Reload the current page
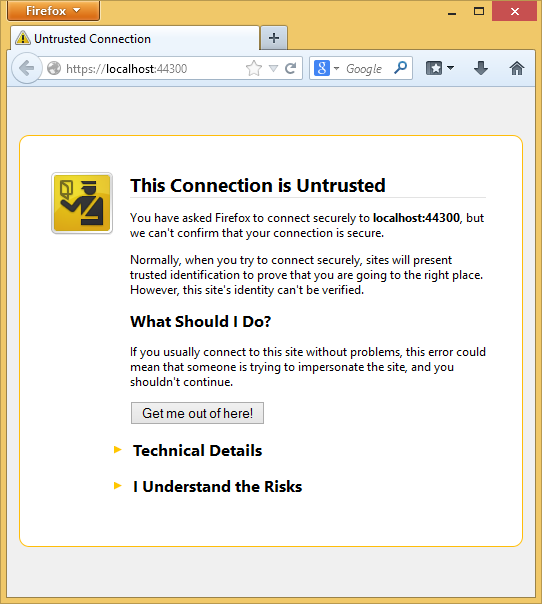The image size is (542, 604). (290, 68)
